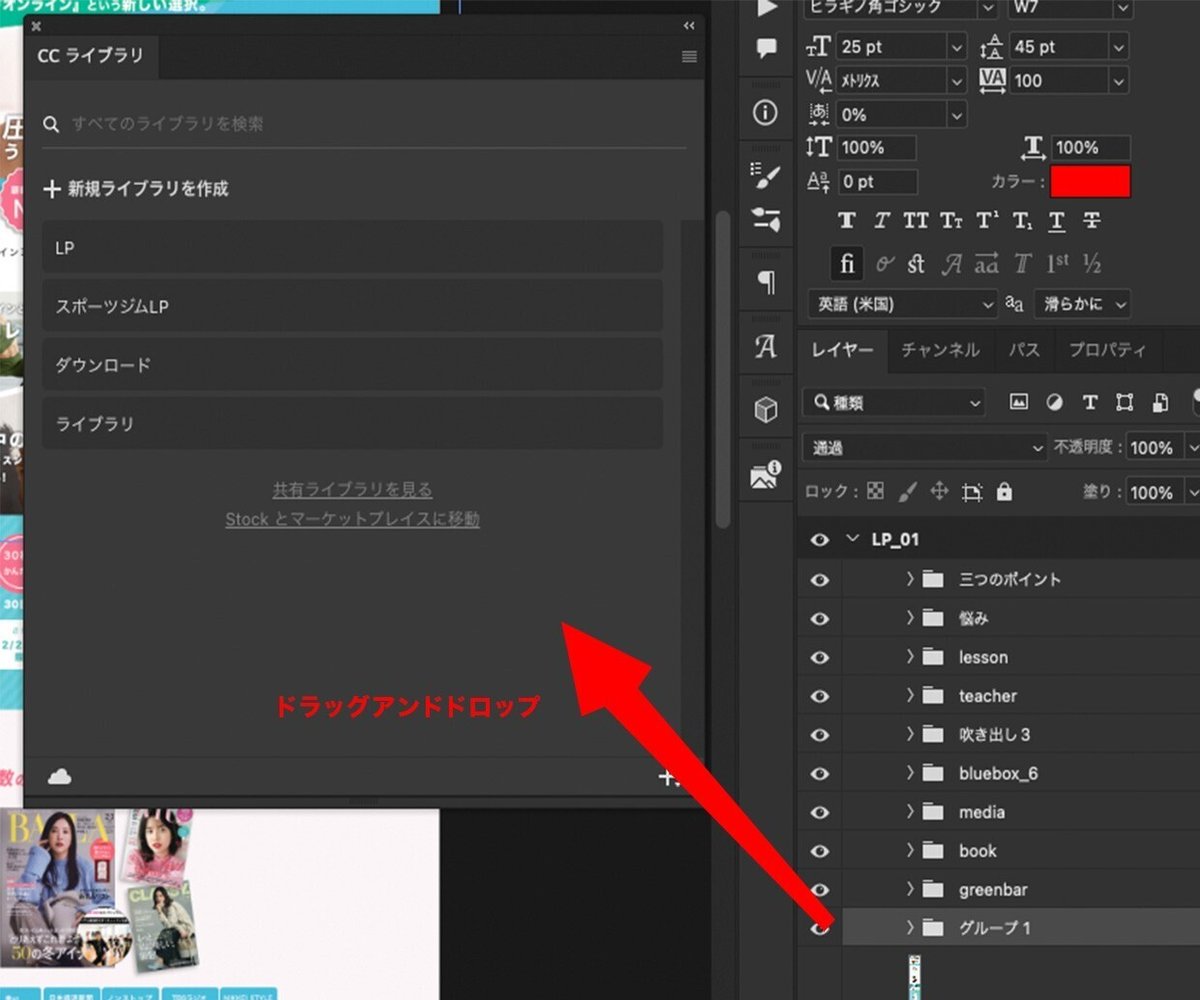Lock transparent pixels checkerboard icon
This screenshot has height=1000, width=1200.
[876, 491]
